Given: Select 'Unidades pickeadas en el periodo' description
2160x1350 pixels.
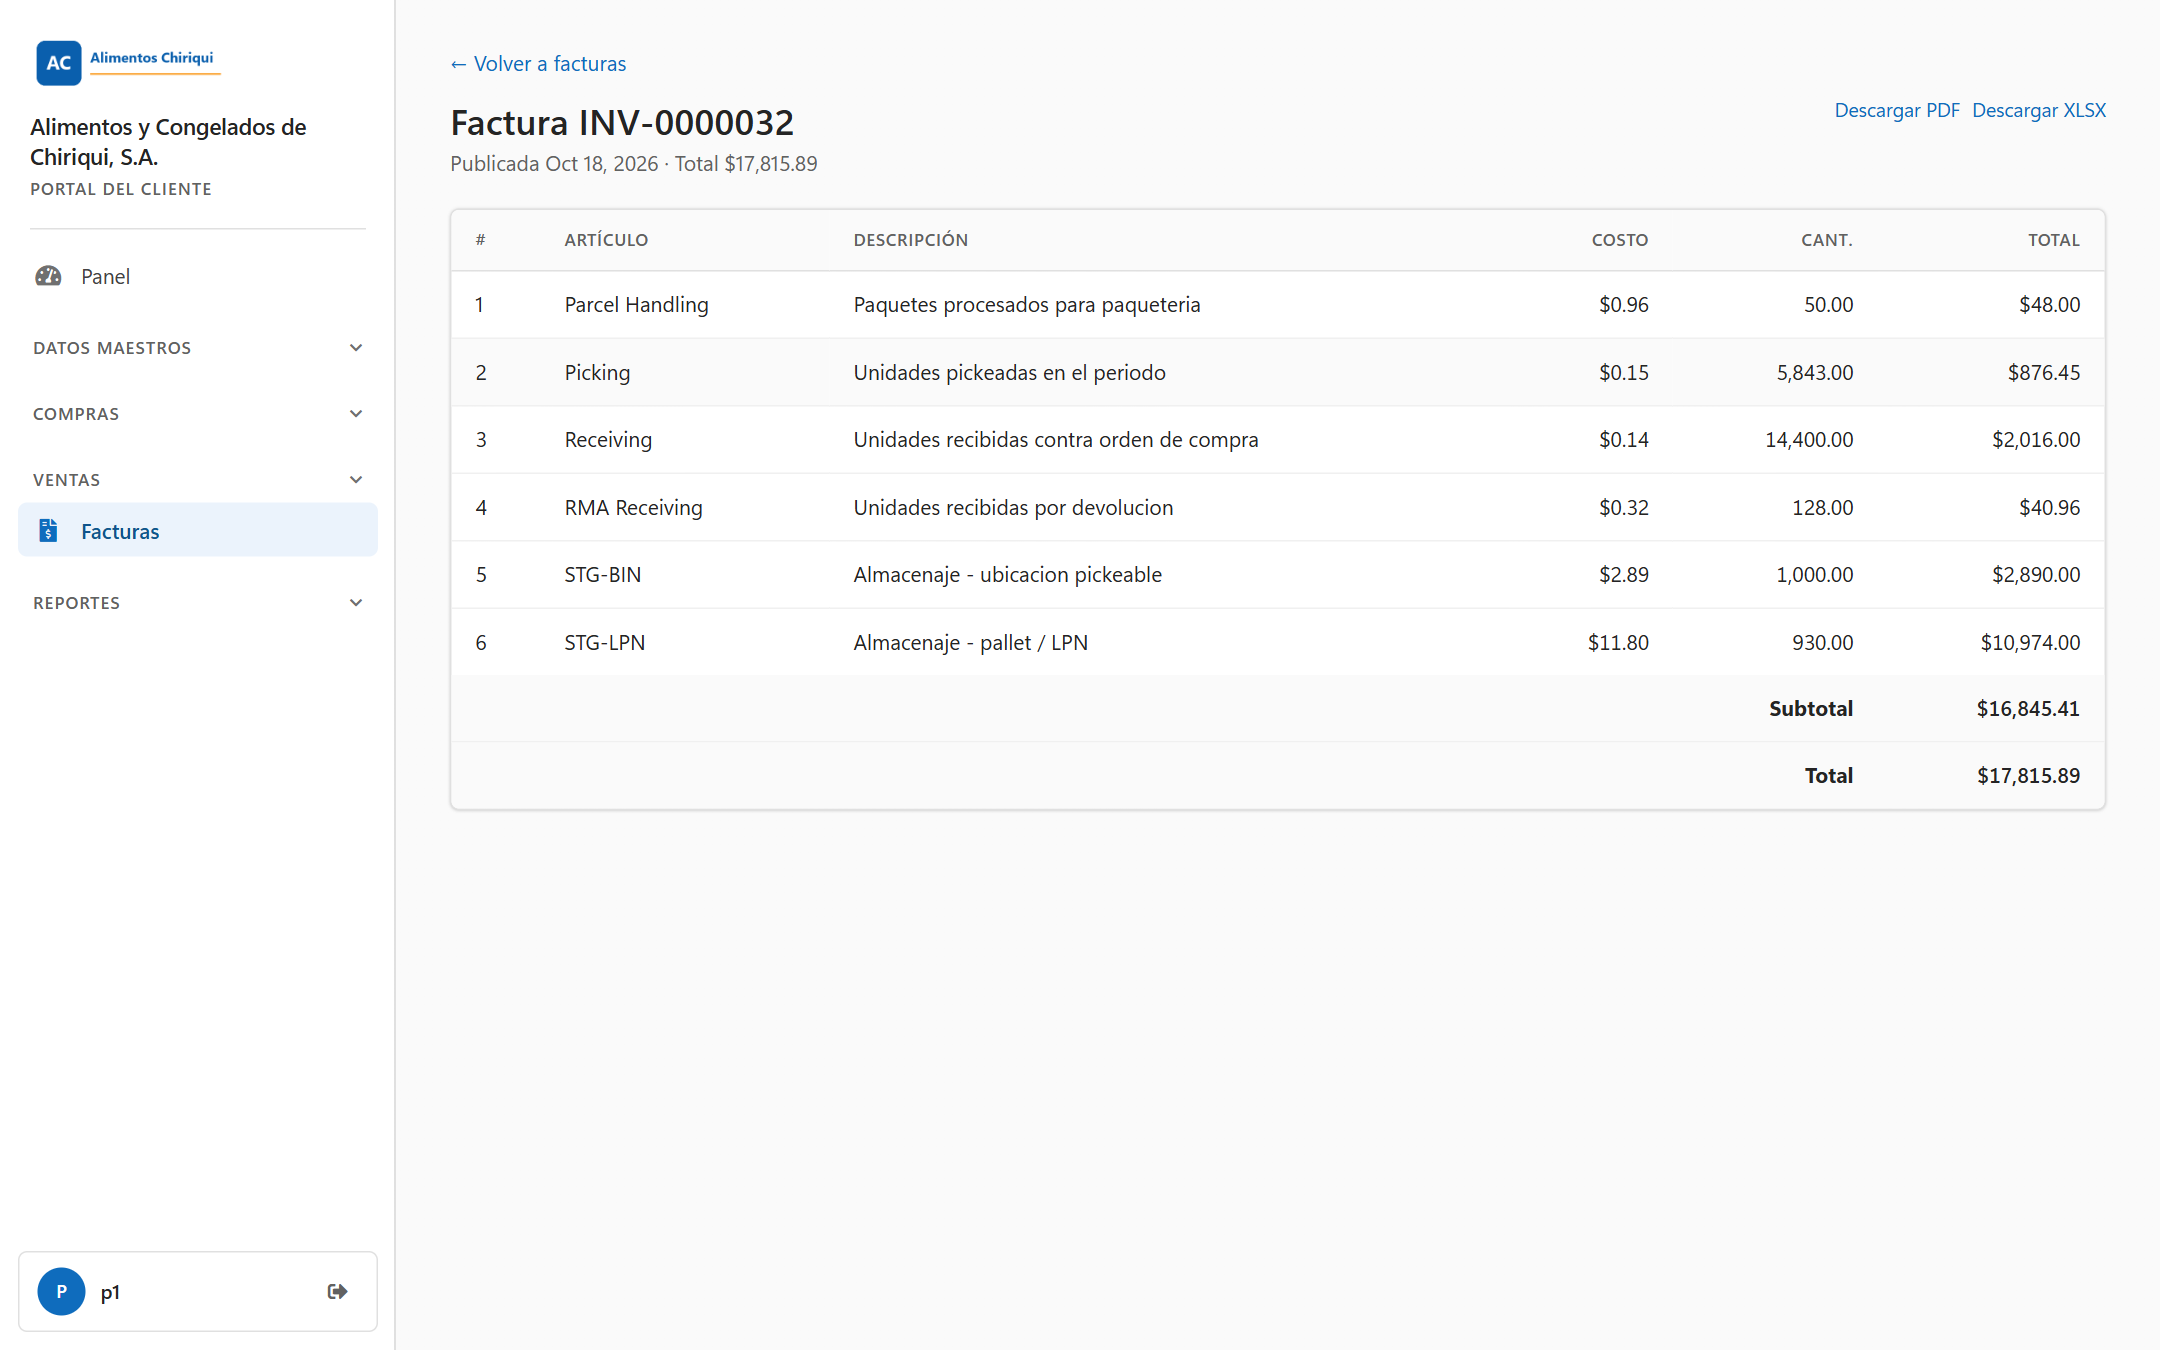Looking at the screenshot, I should click(x=1009, y=373).
